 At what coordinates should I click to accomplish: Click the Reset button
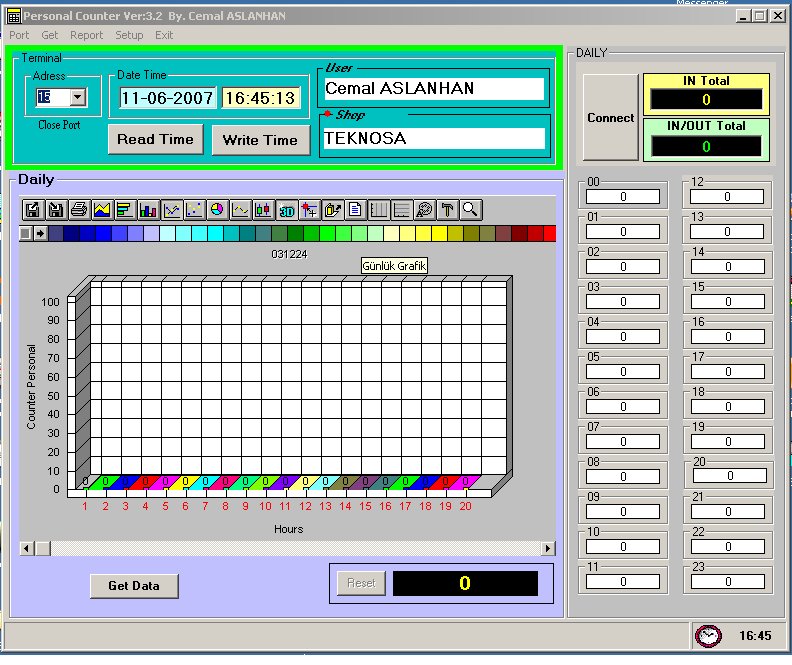361,583
